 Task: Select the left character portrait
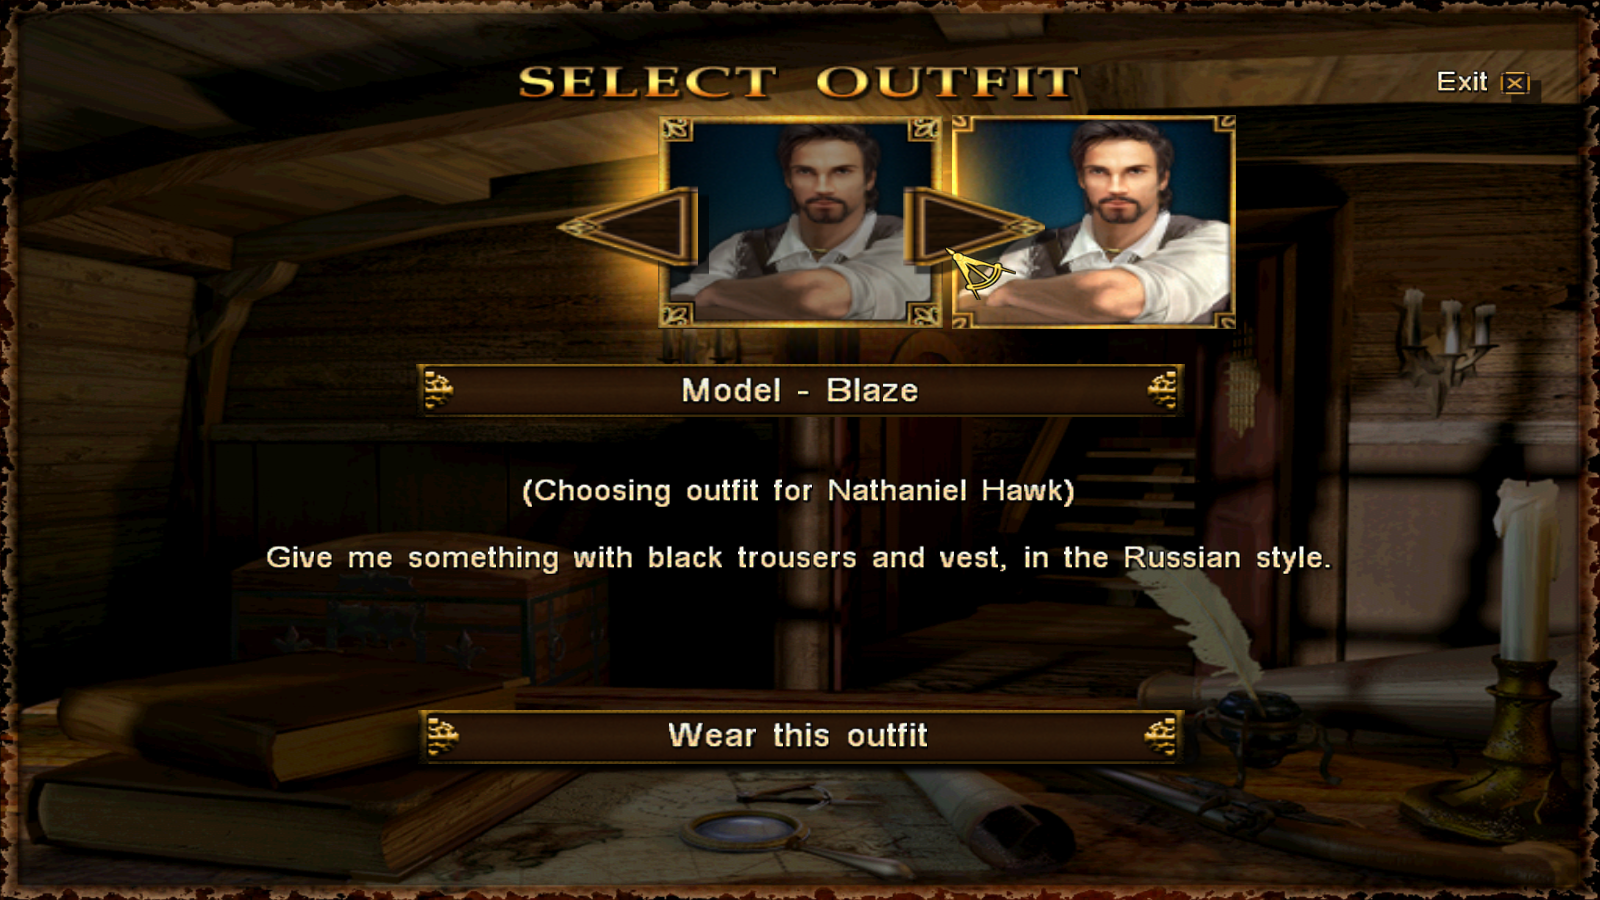(800, 222)
